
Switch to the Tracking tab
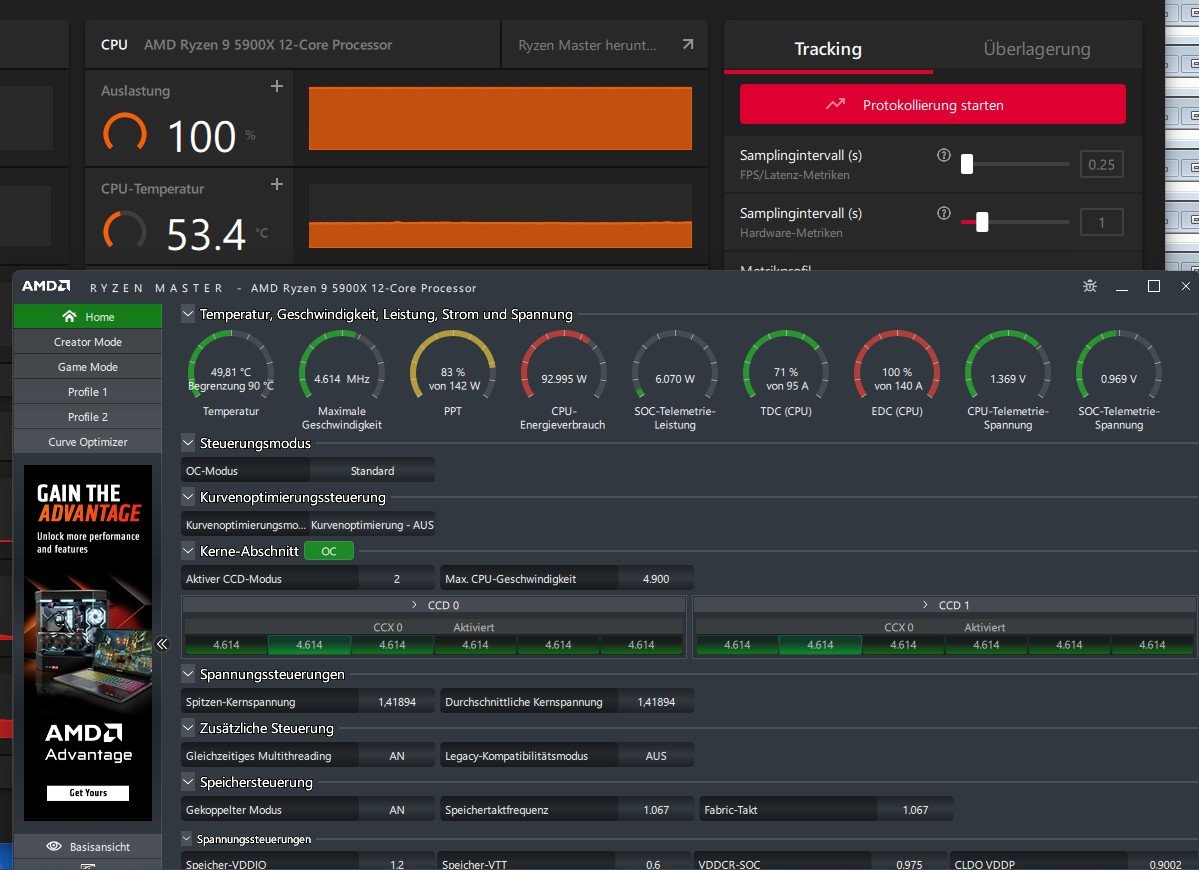[828, 49]
